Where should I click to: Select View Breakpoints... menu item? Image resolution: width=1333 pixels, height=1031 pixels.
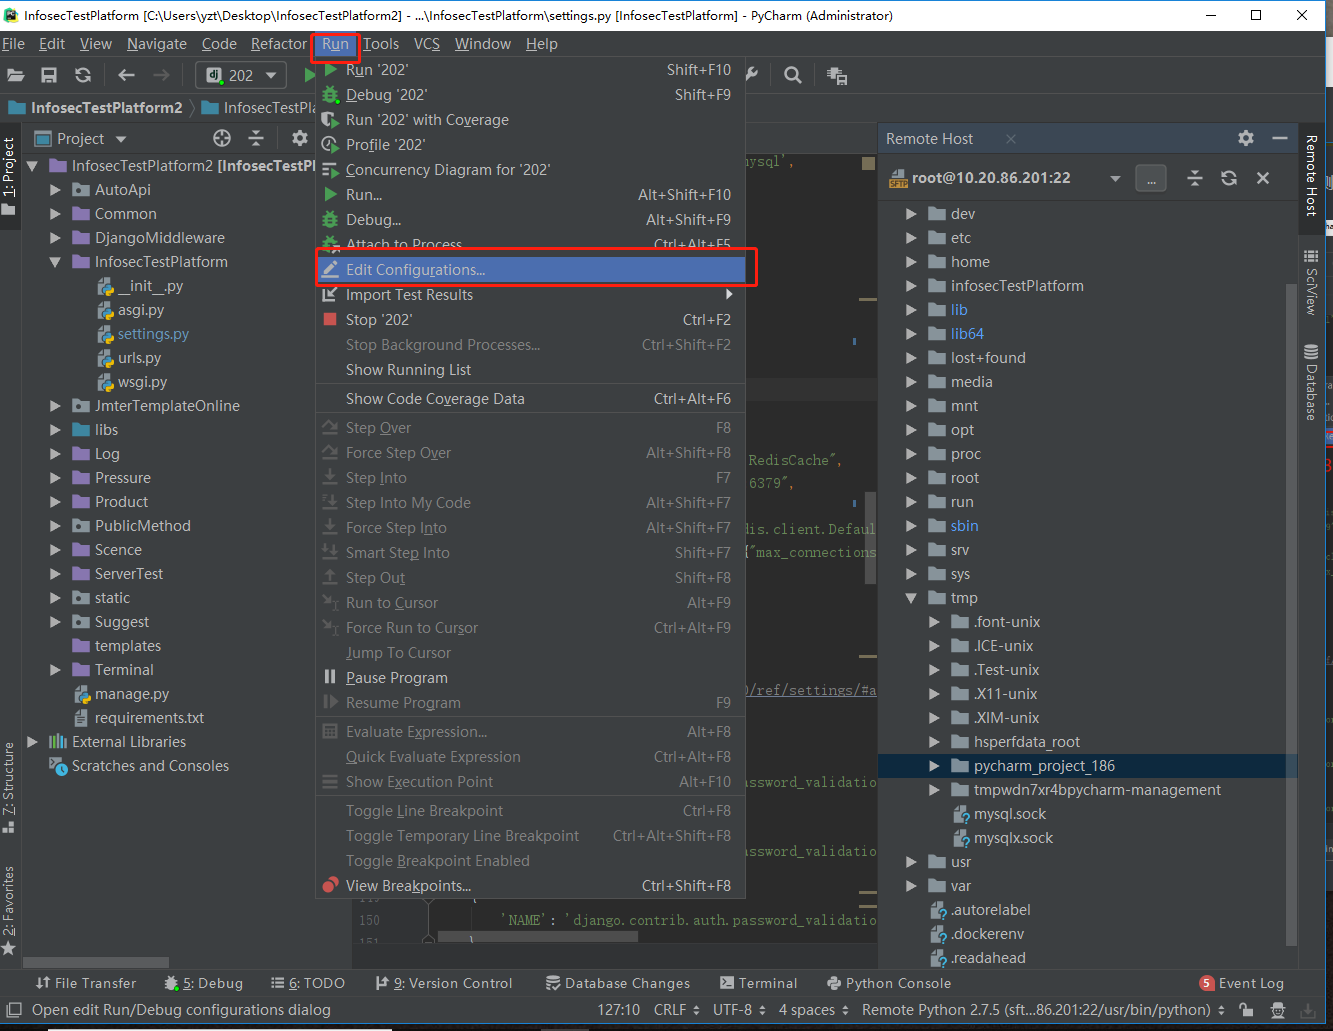531,886
